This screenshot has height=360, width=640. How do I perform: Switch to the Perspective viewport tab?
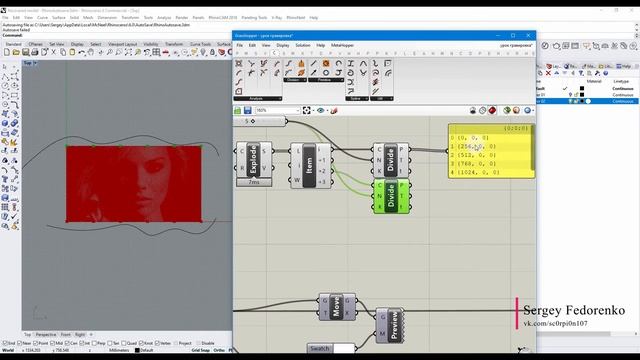45,335
